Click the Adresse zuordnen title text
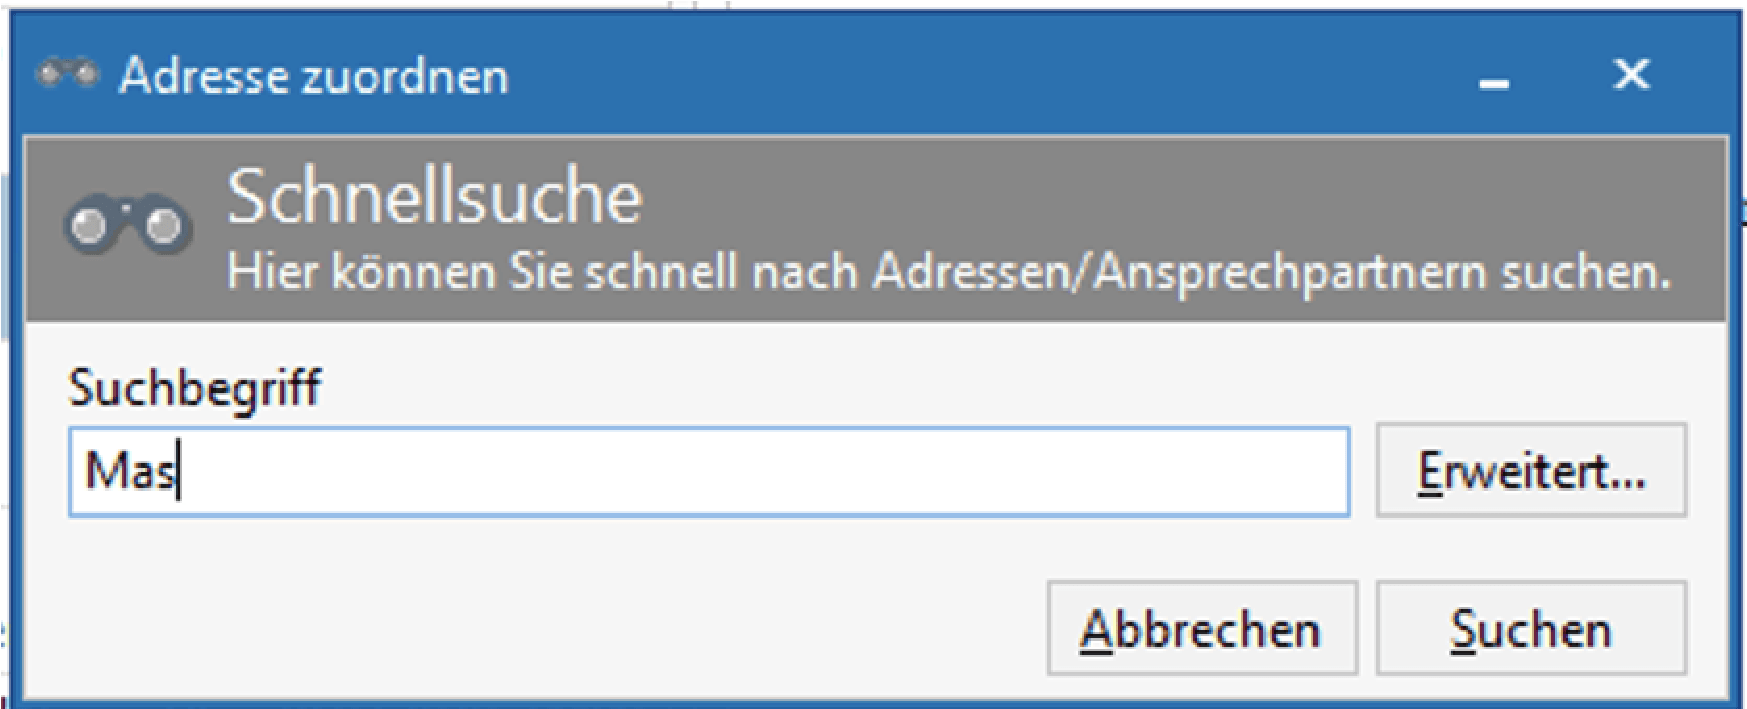This screenshot has width=1747, height=709. [x=315, y=73]
